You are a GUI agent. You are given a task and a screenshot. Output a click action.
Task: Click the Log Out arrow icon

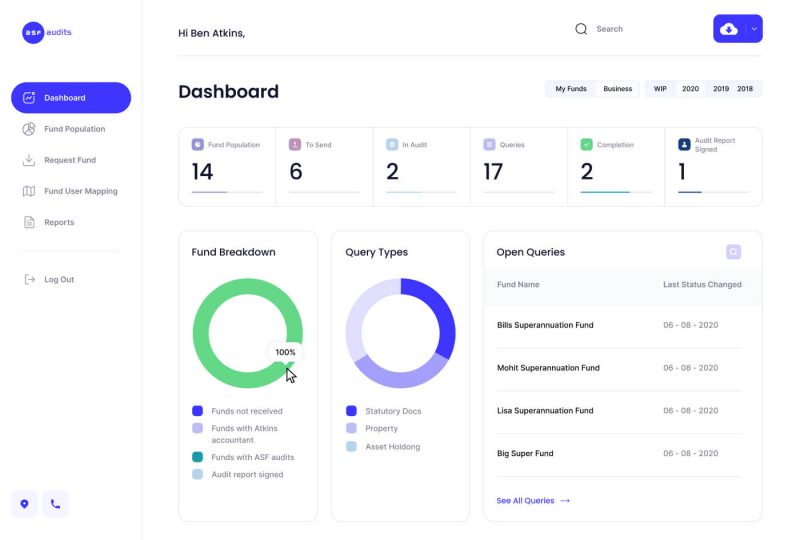(29, 279)
